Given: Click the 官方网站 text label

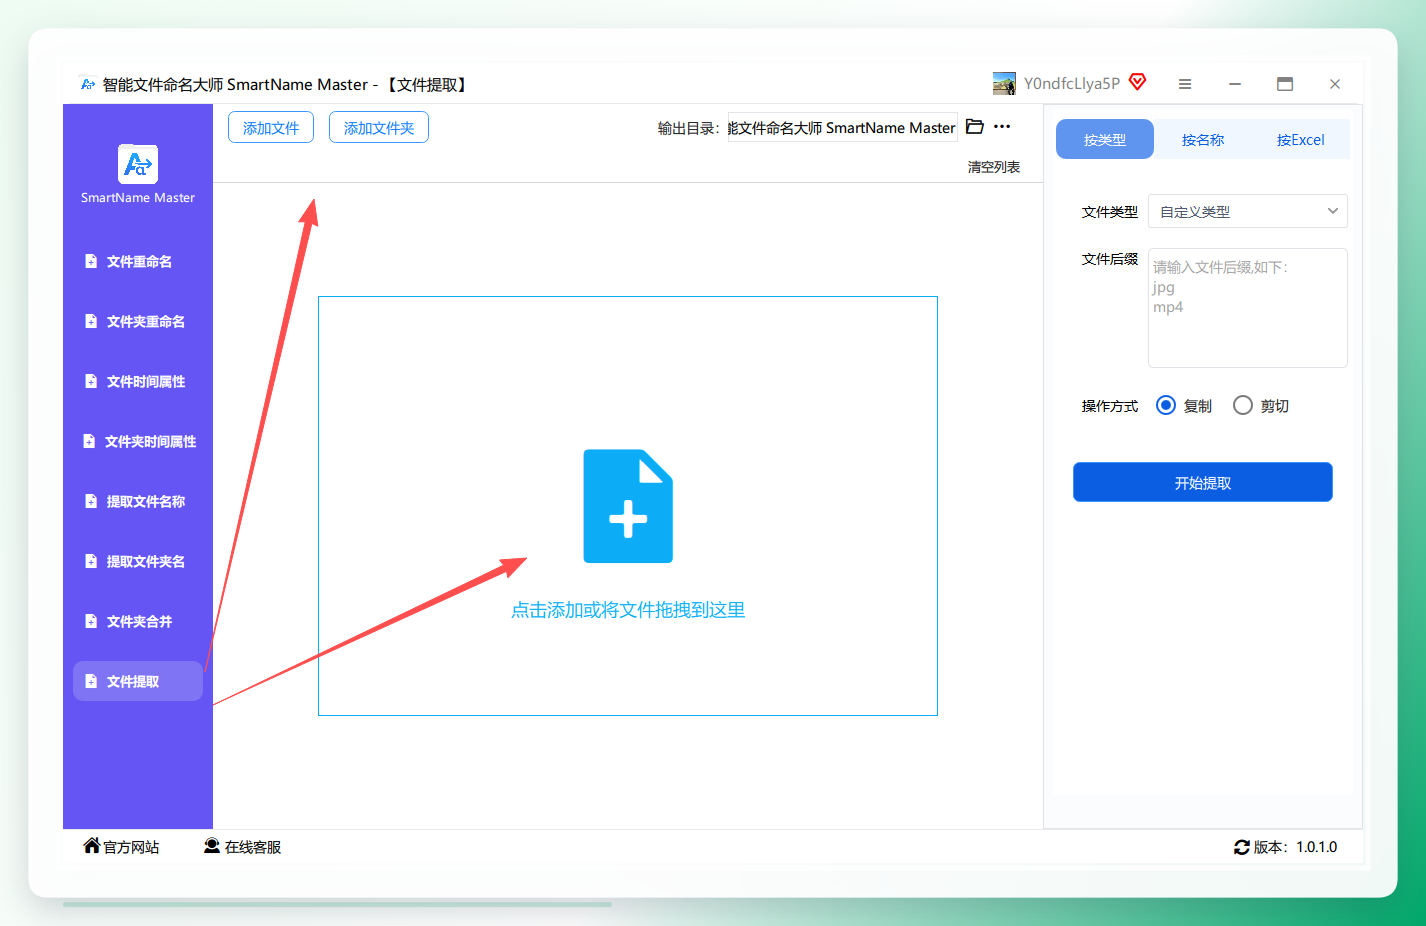Looking at the screenshot, I should click(x=131, y=847).
